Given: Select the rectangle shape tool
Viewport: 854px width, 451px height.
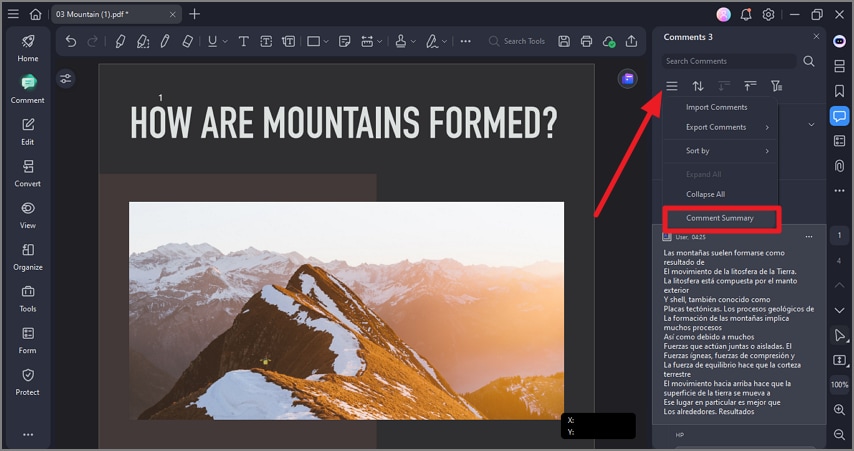Looking at the screenshot, I should click(x=314, y=41).
